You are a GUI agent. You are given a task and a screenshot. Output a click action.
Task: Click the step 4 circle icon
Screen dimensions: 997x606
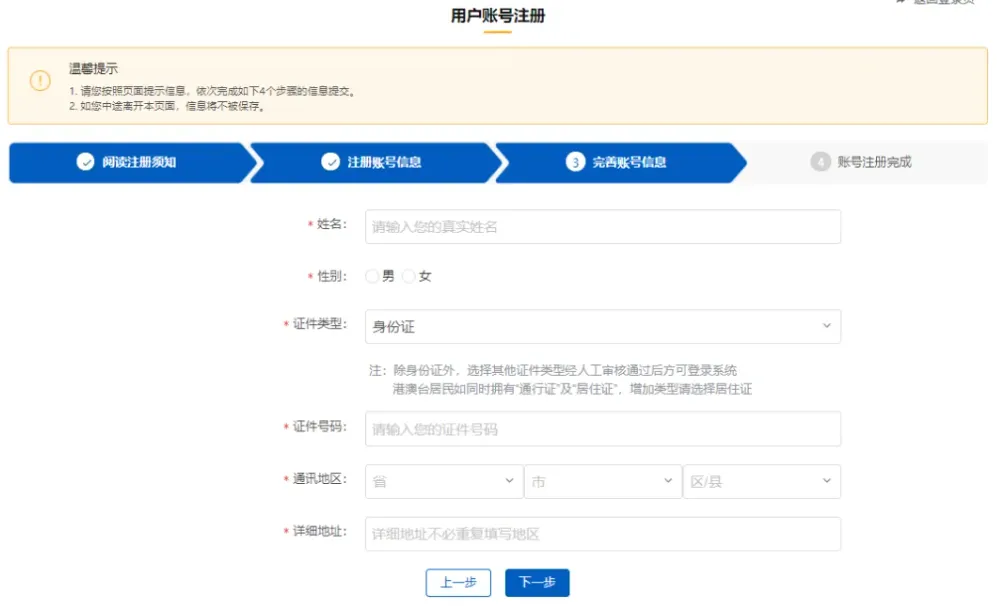tap(820, 162)
